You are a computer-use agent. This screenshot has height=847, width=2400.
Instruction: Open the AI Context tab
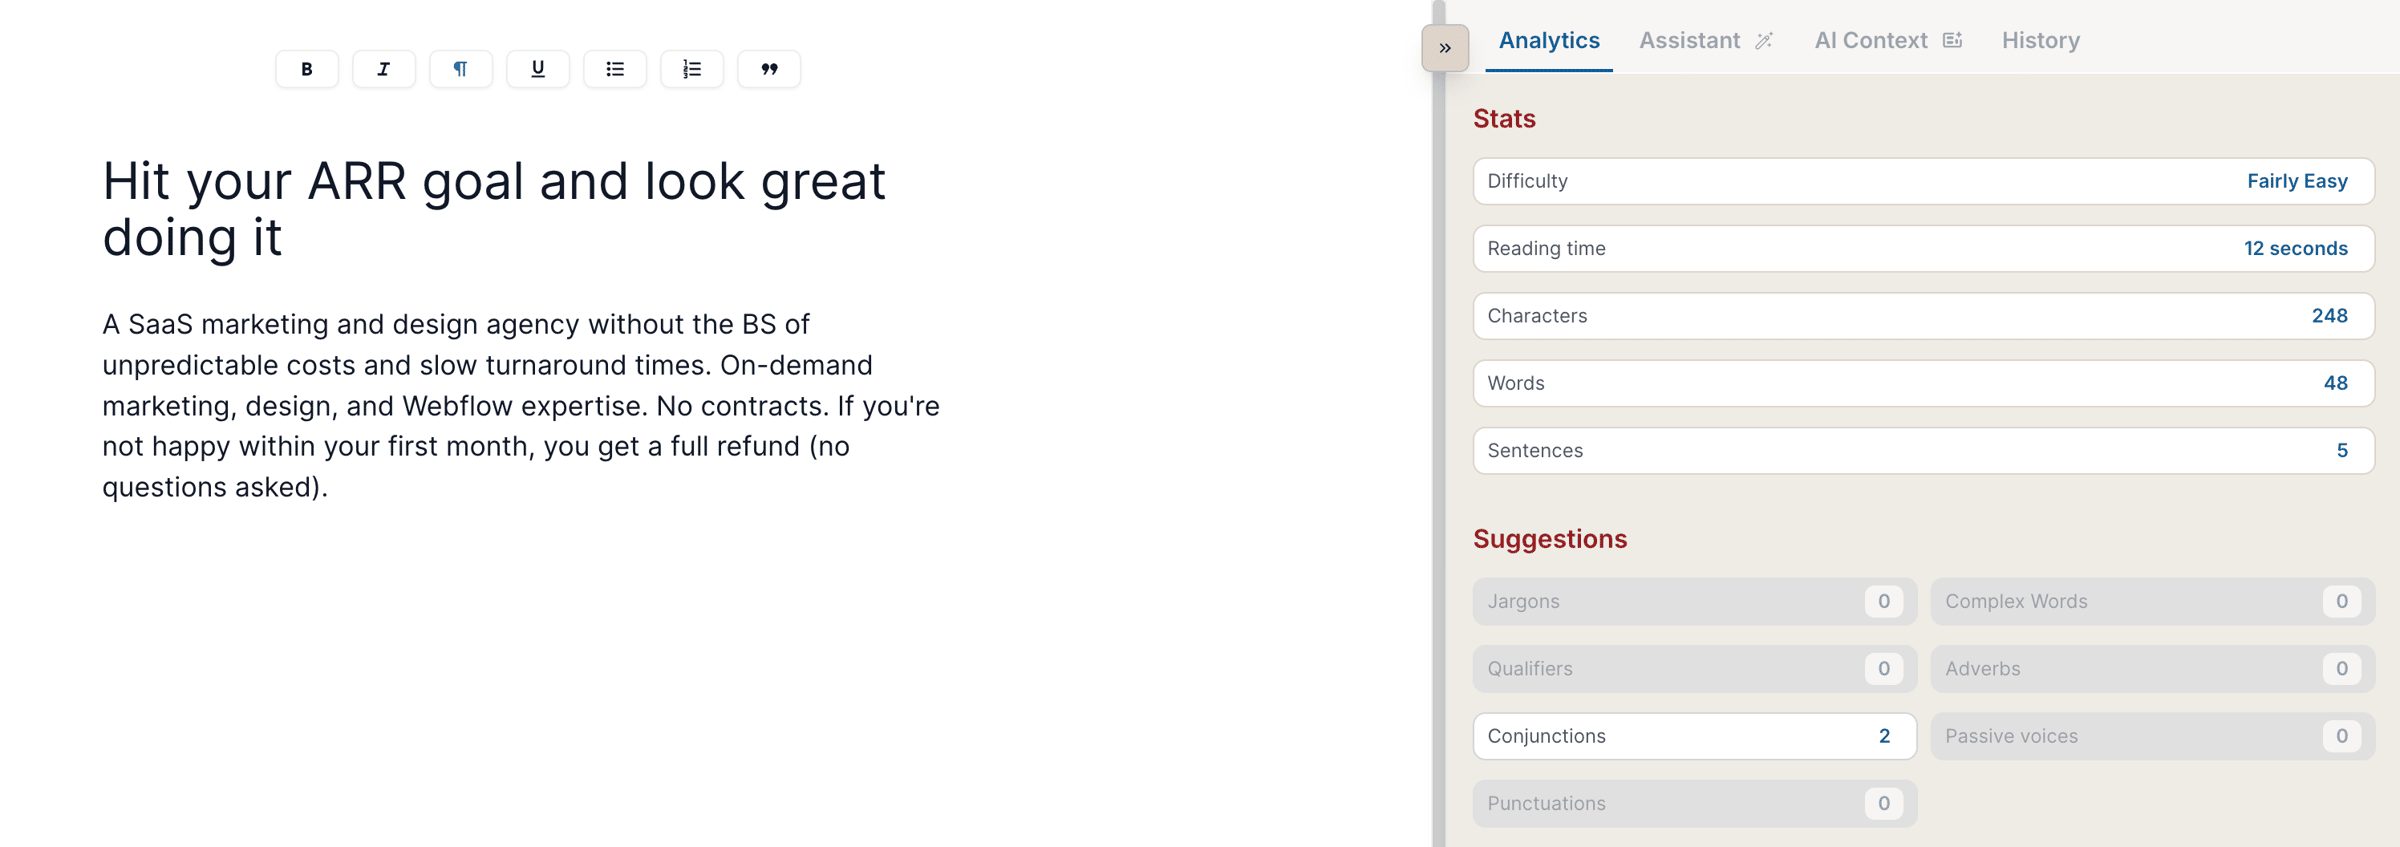pos(1888,40)
